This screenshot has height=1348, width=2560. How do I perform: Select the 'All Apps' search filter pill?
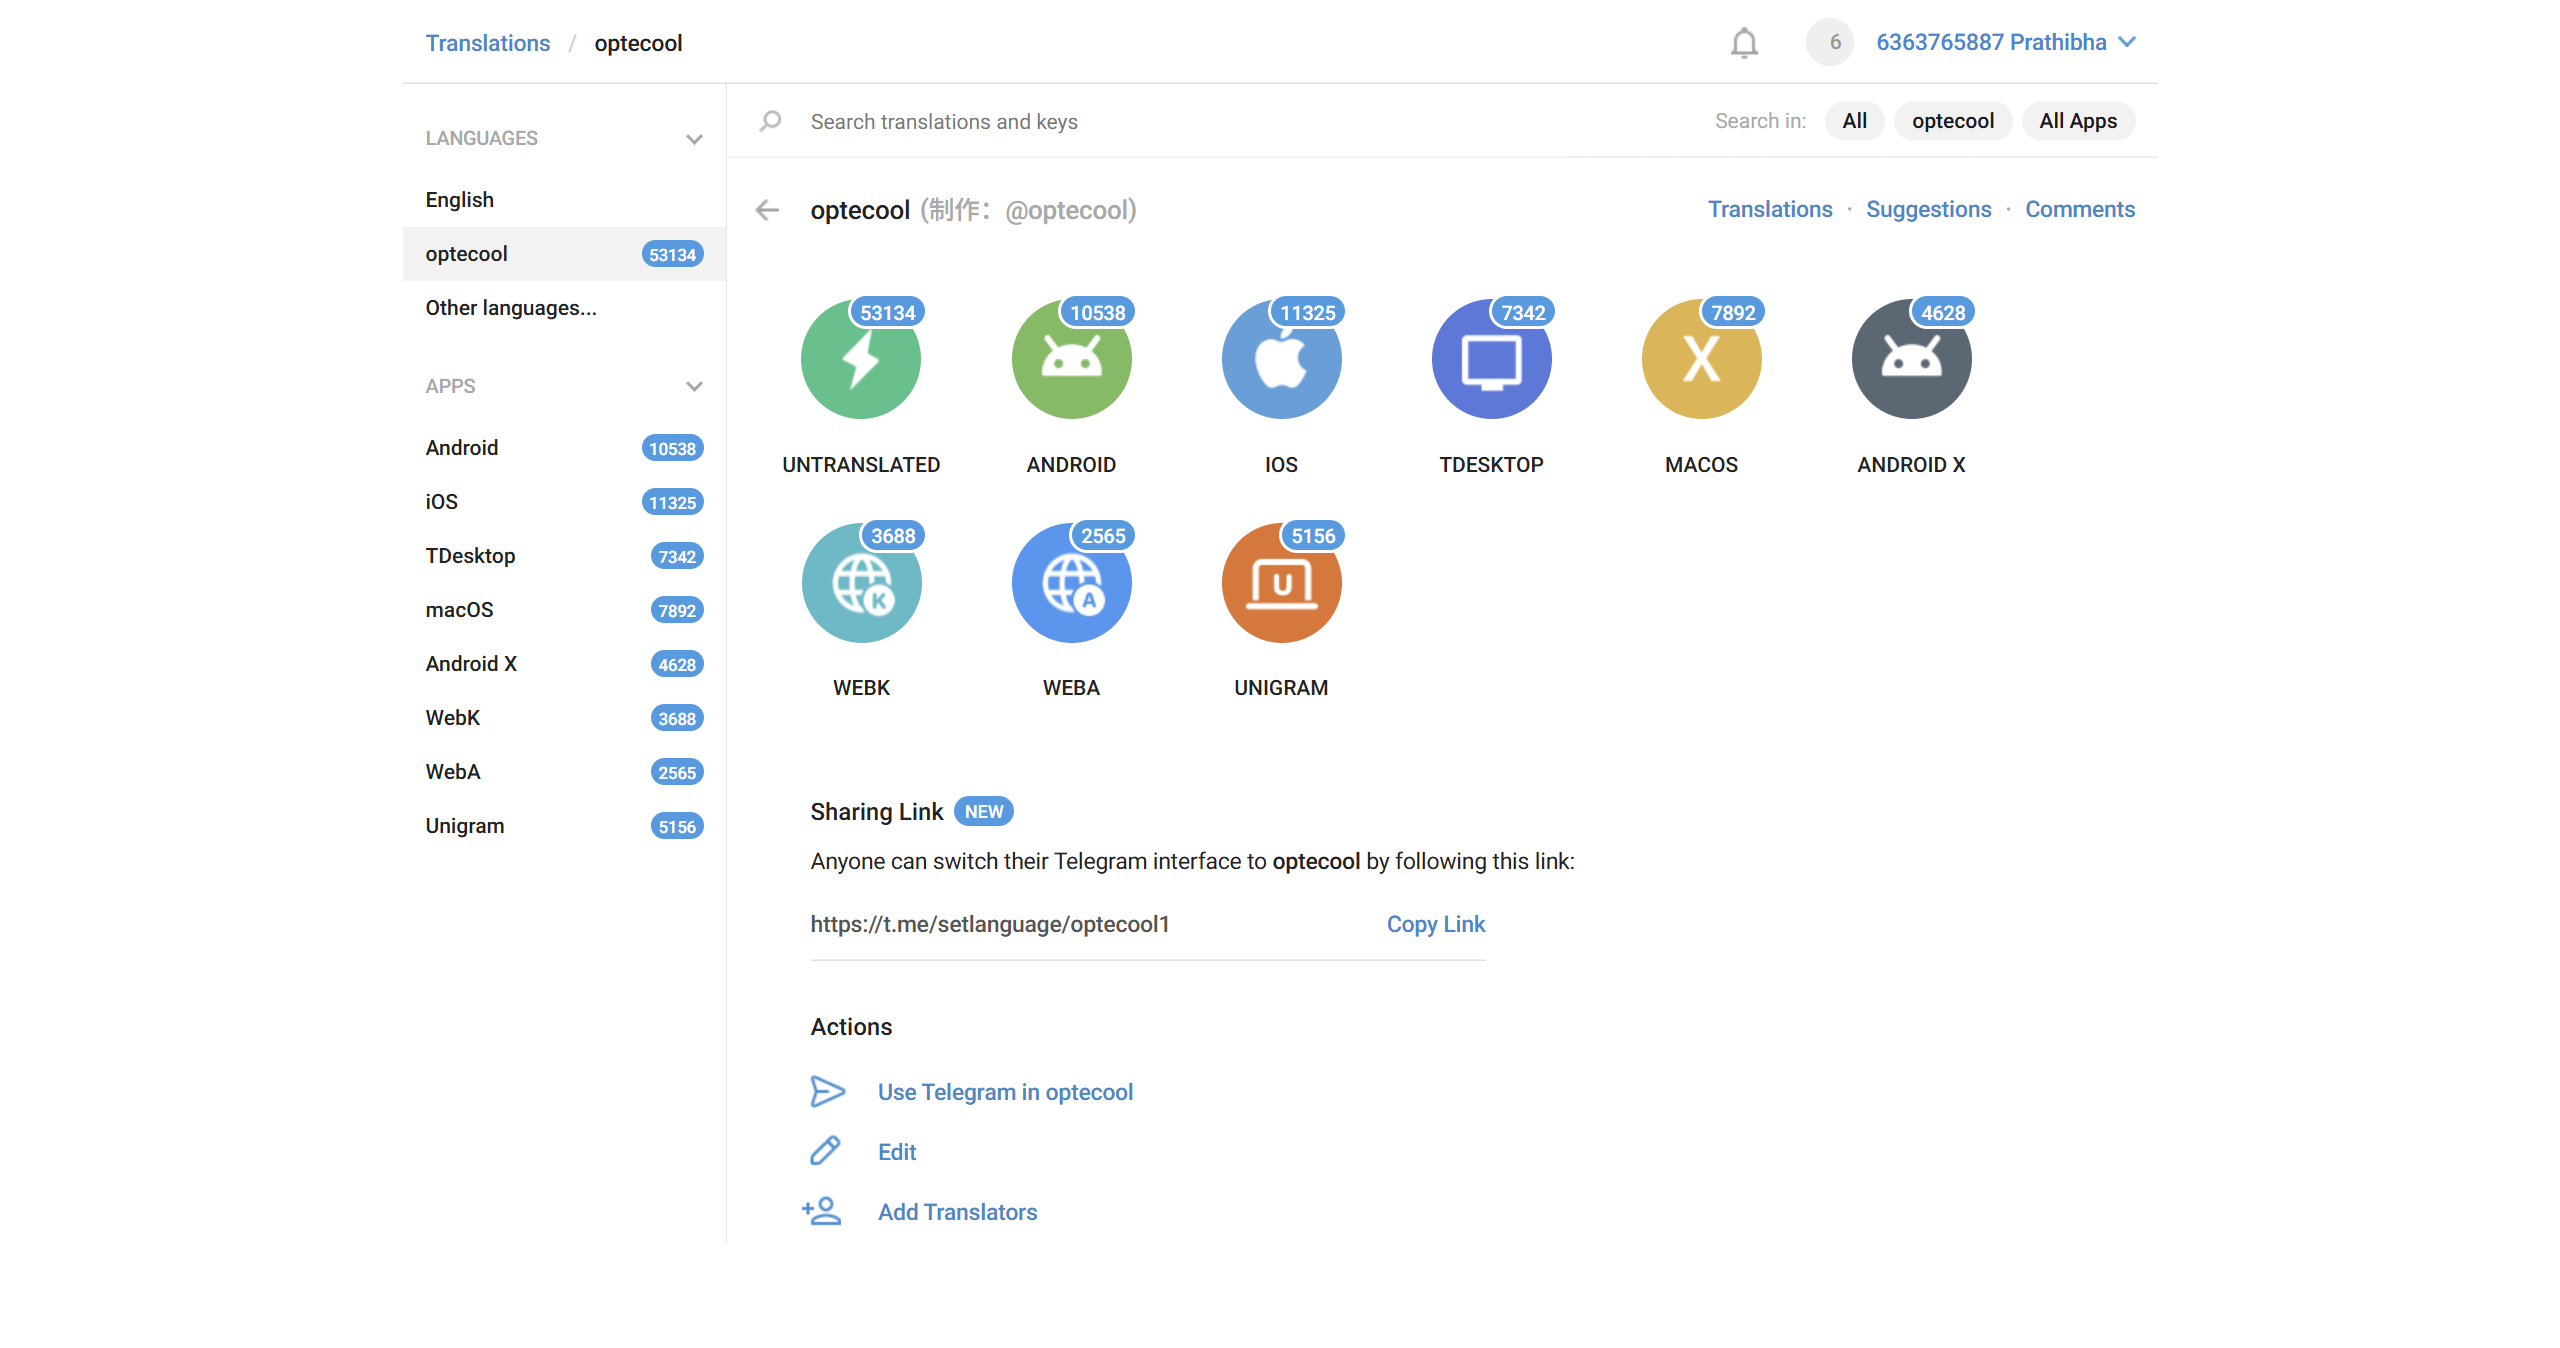tap(2077, 121)
